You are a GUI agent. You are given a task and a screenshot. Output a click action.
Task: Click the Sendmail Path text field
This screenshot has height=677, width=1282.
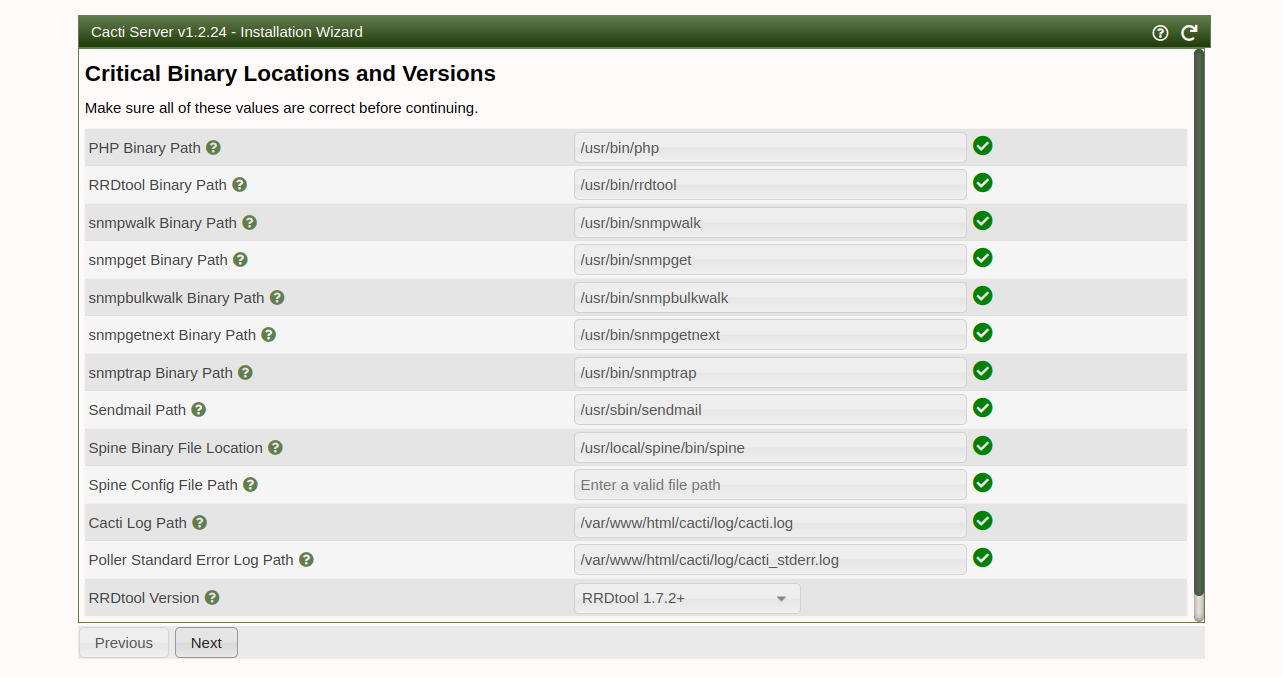[x=770, y=410]
